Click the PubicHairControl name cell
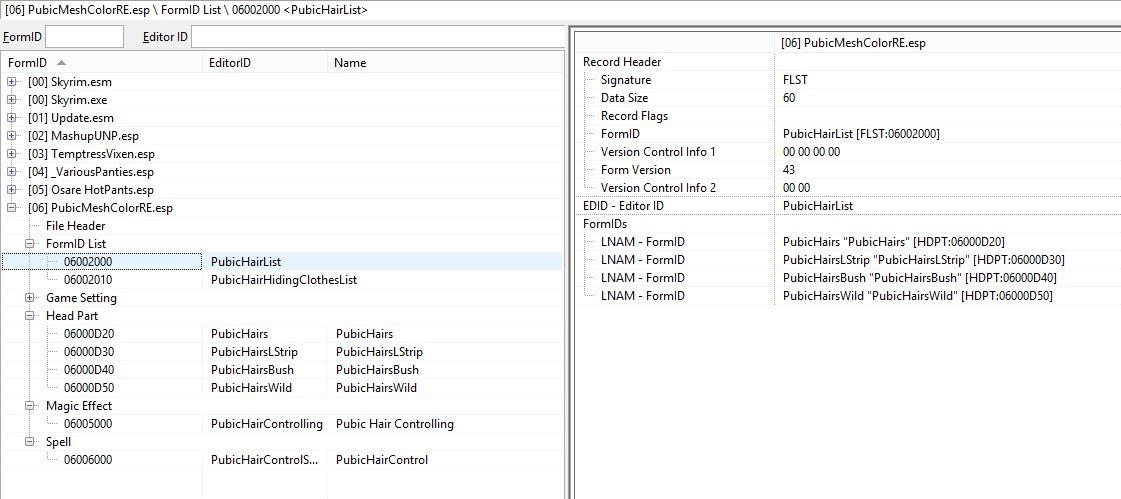 382,460
